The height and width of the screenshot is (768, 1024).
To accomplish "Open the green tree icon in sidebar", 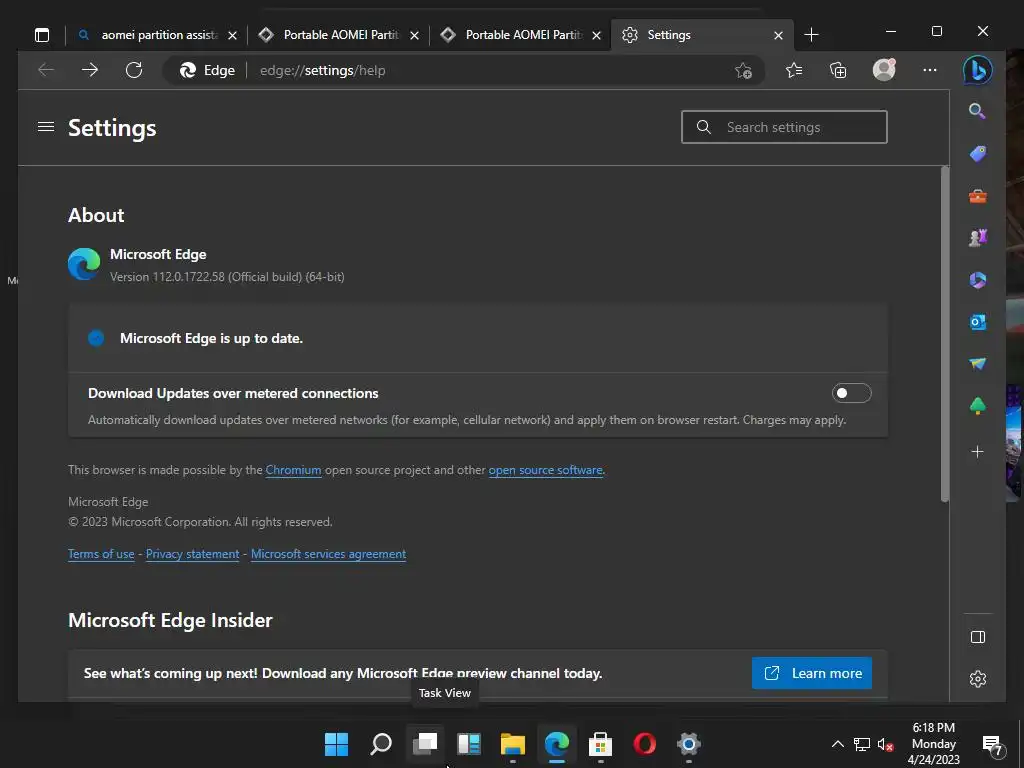I will click(978, 406).
